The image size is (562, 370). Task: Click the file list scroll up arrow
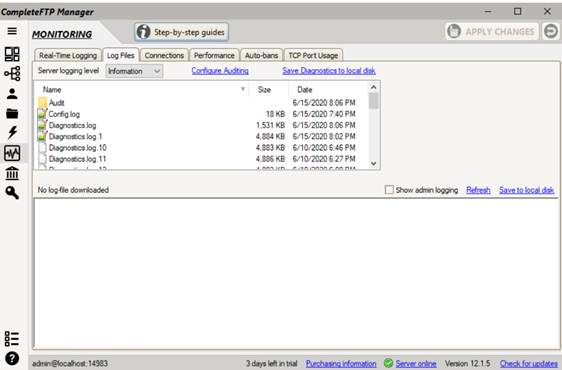pos(373,87)
